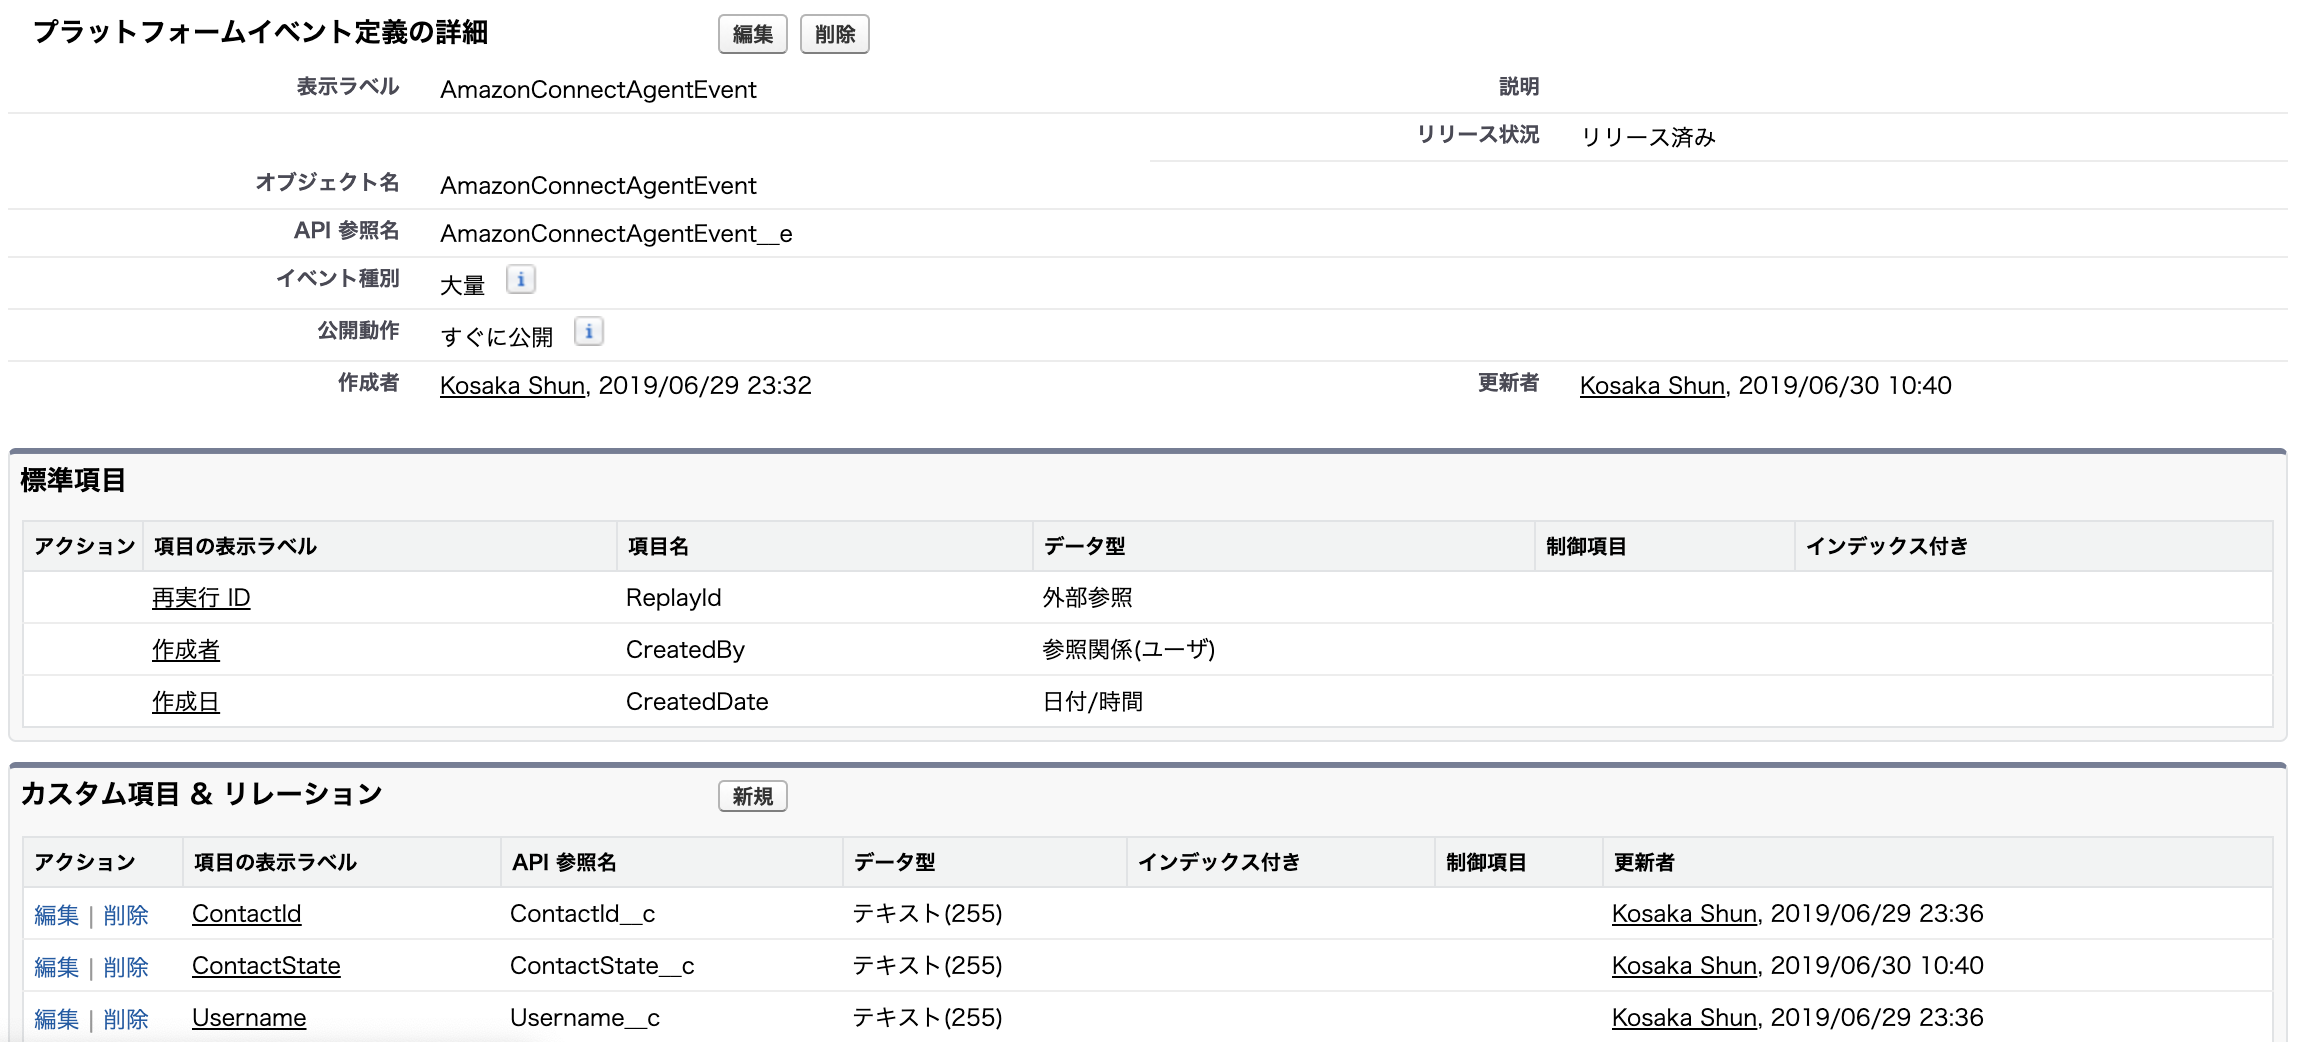This screenshot has height=1042, width=2302.
Task: Open the ContactState custom field link
Action: click(266, 965)
